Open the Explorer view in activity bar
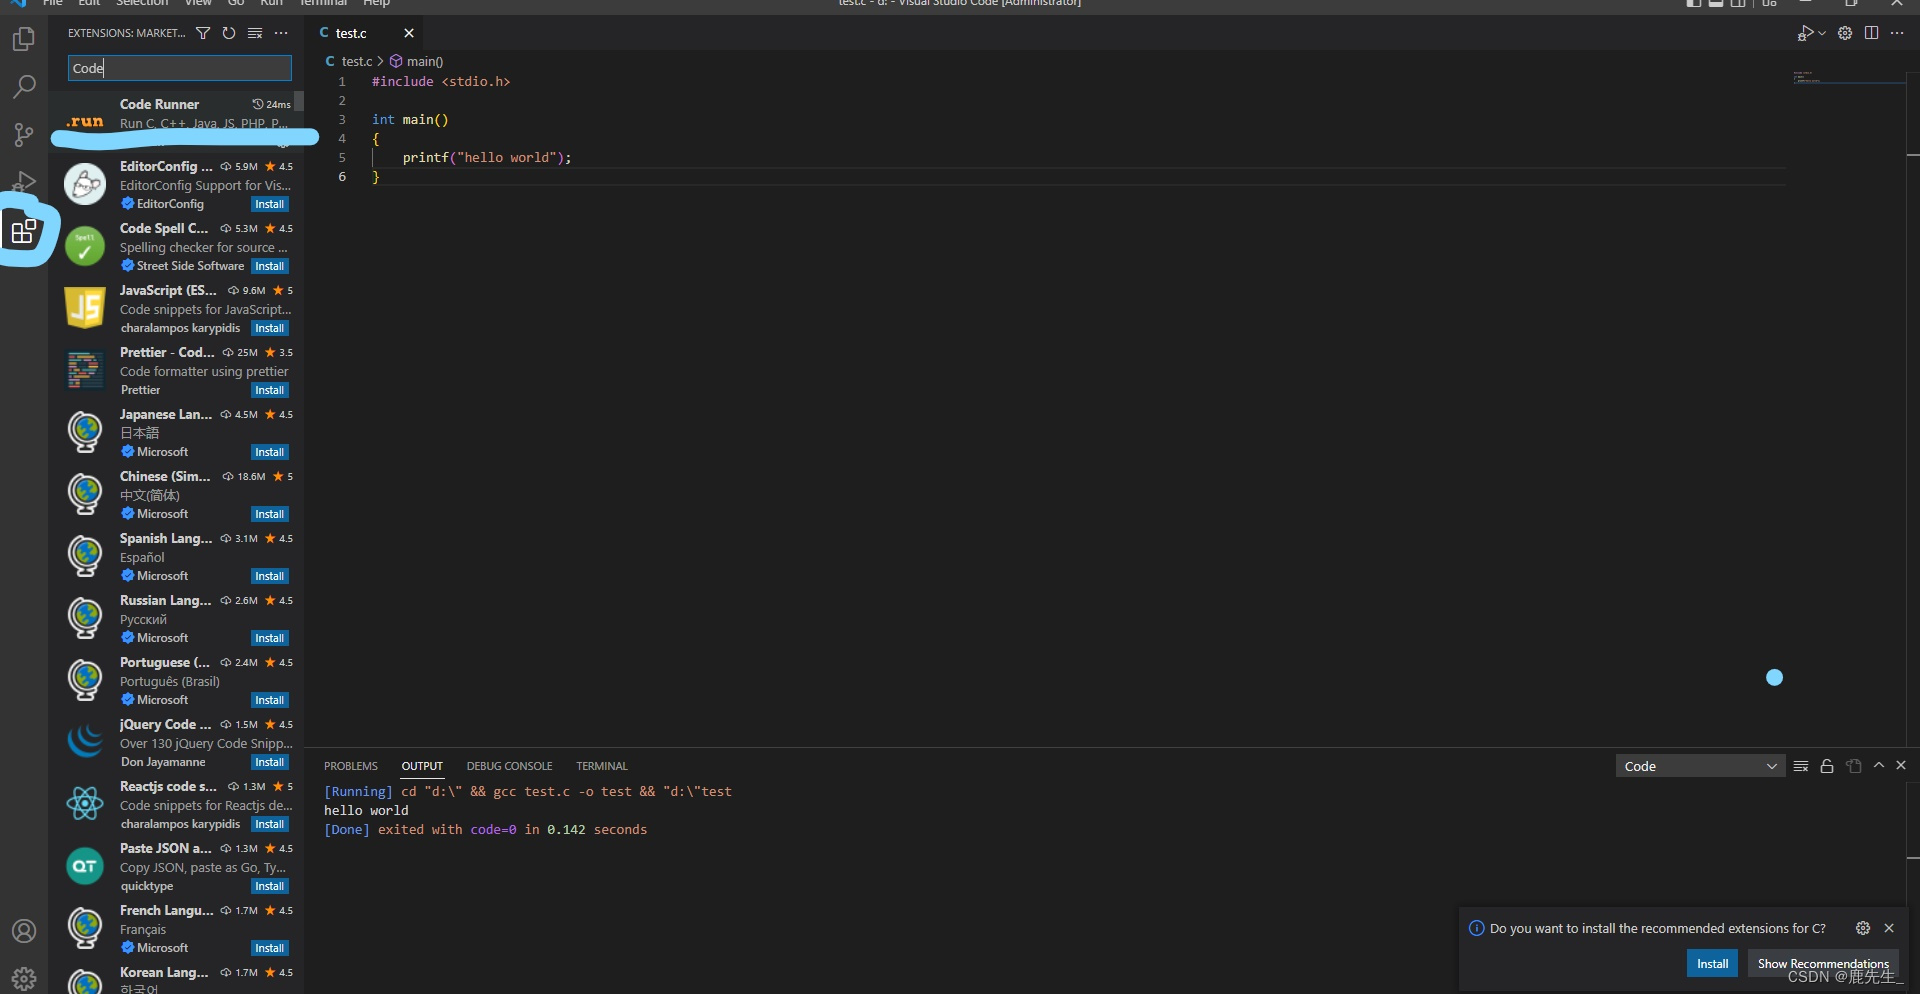 click(24, 39)
